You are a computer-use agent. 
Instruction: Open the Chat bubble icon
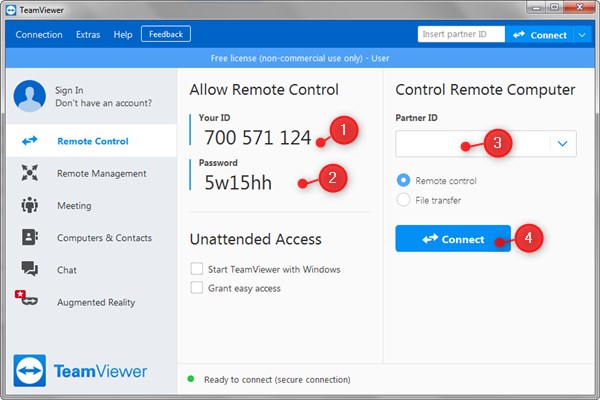(x=29, y=270)
